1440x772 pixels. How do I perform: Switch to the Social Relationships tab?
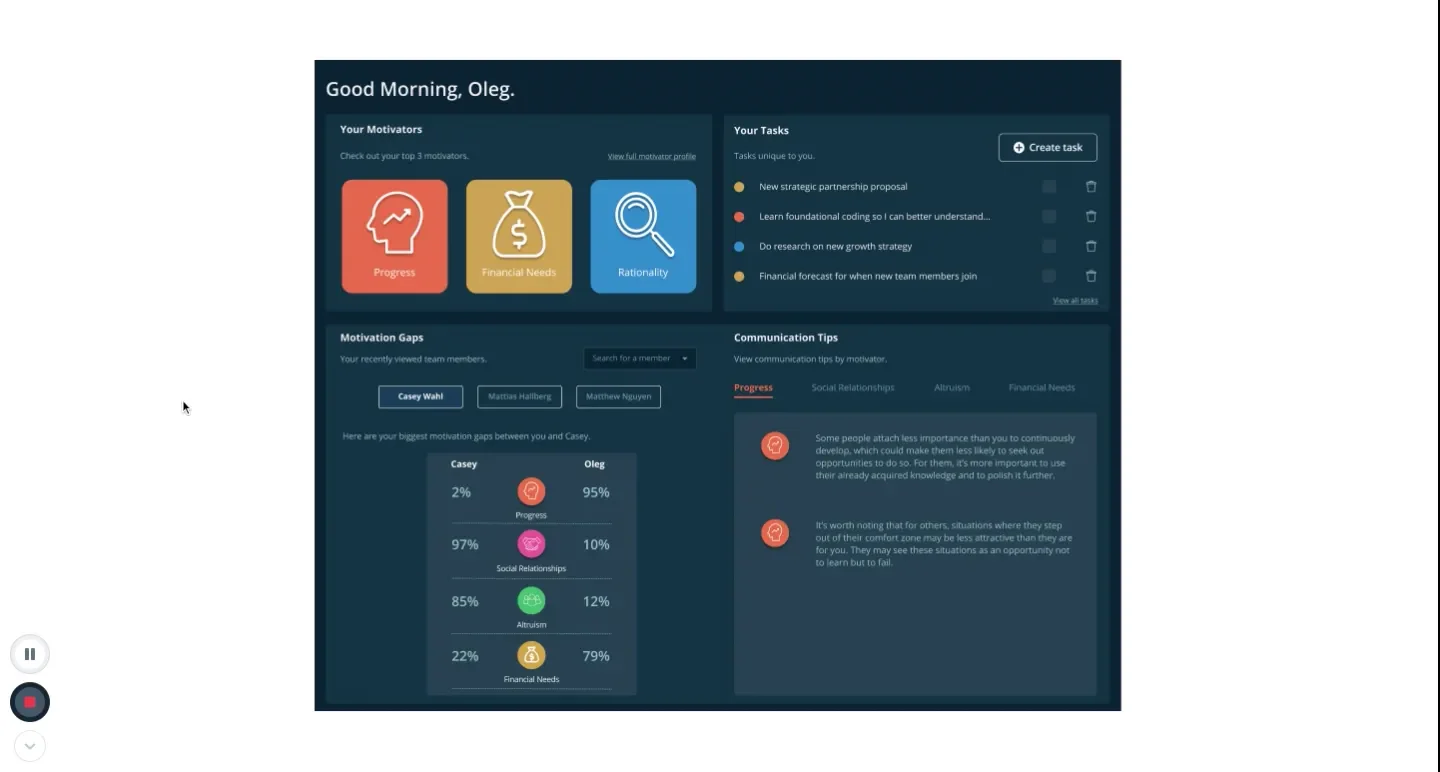point(853,388)
